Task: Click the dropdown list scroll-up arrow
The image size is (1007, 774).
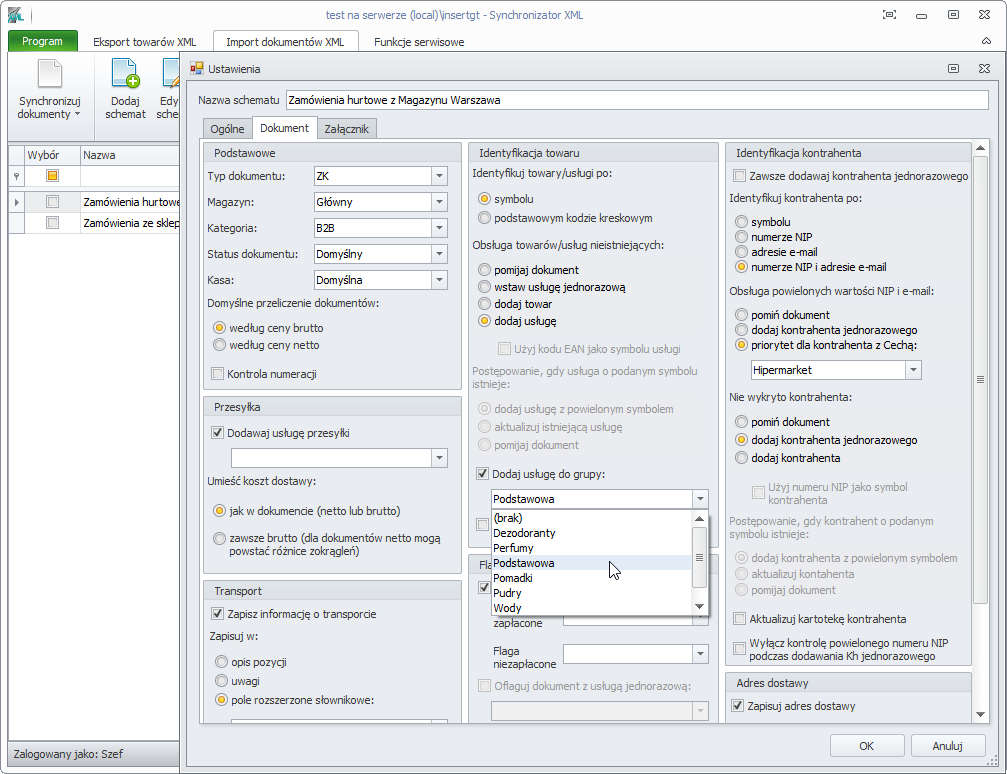Action: click(699, 518)
